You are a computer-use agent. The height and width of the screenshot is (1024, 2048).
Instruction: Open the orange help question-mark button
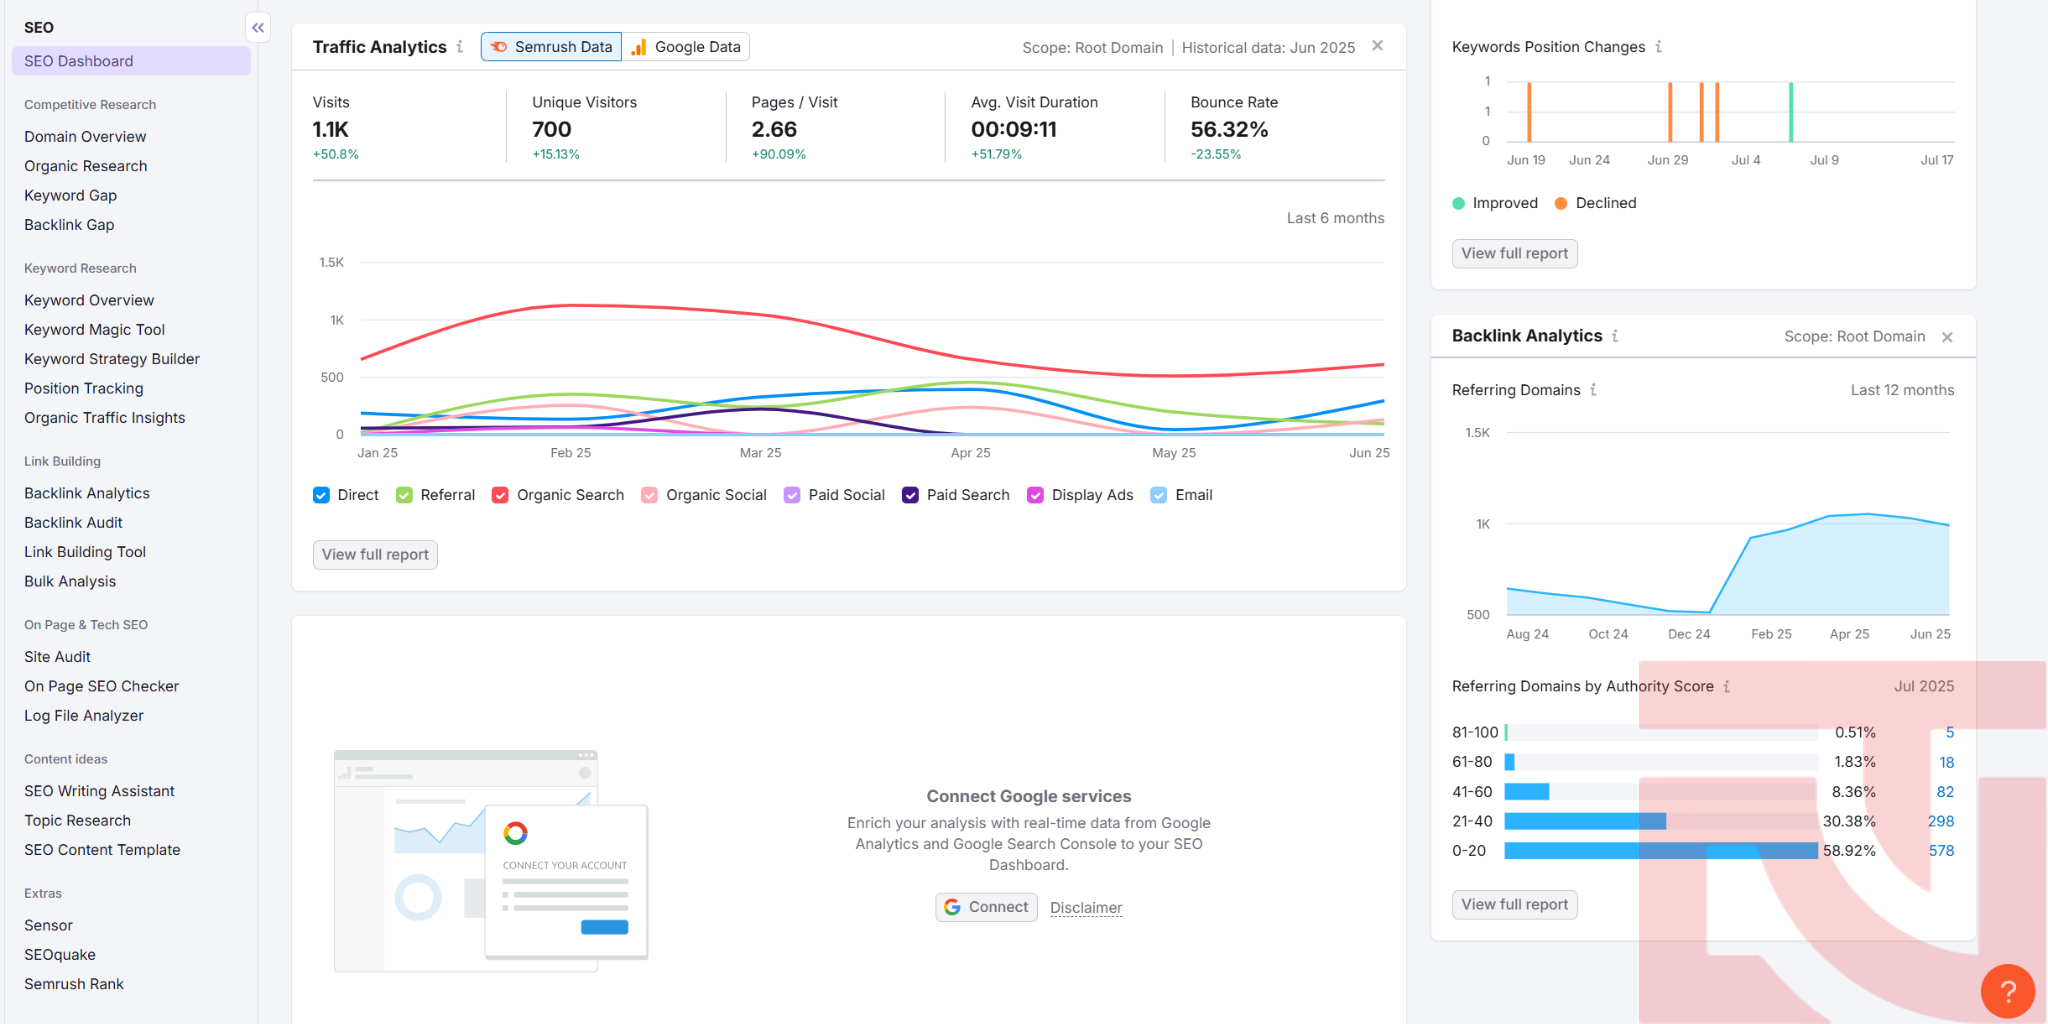click(2007, 991)
